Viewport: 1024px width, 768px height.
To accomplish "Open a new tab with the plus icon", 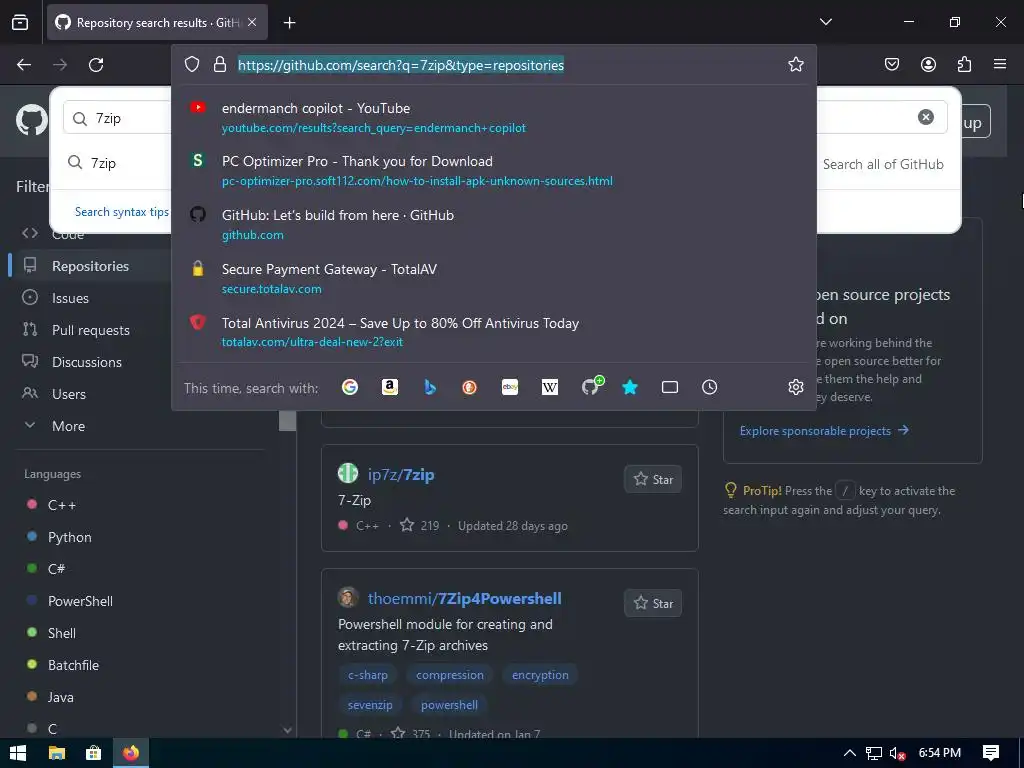I will point(289,23).
